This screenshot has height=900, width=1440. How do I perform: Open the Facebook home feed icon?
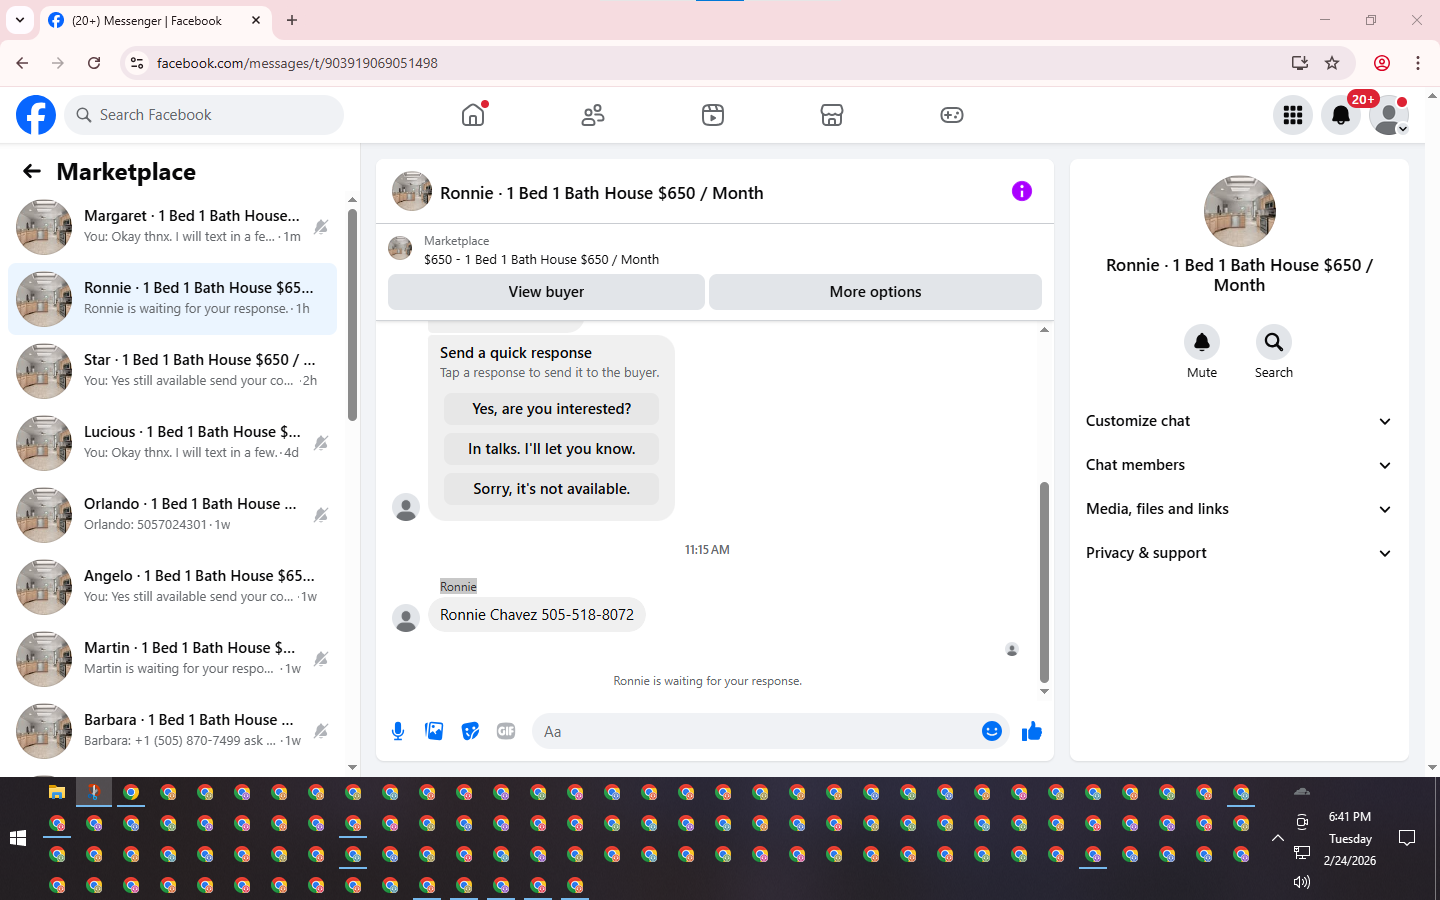tap(473, 115)
